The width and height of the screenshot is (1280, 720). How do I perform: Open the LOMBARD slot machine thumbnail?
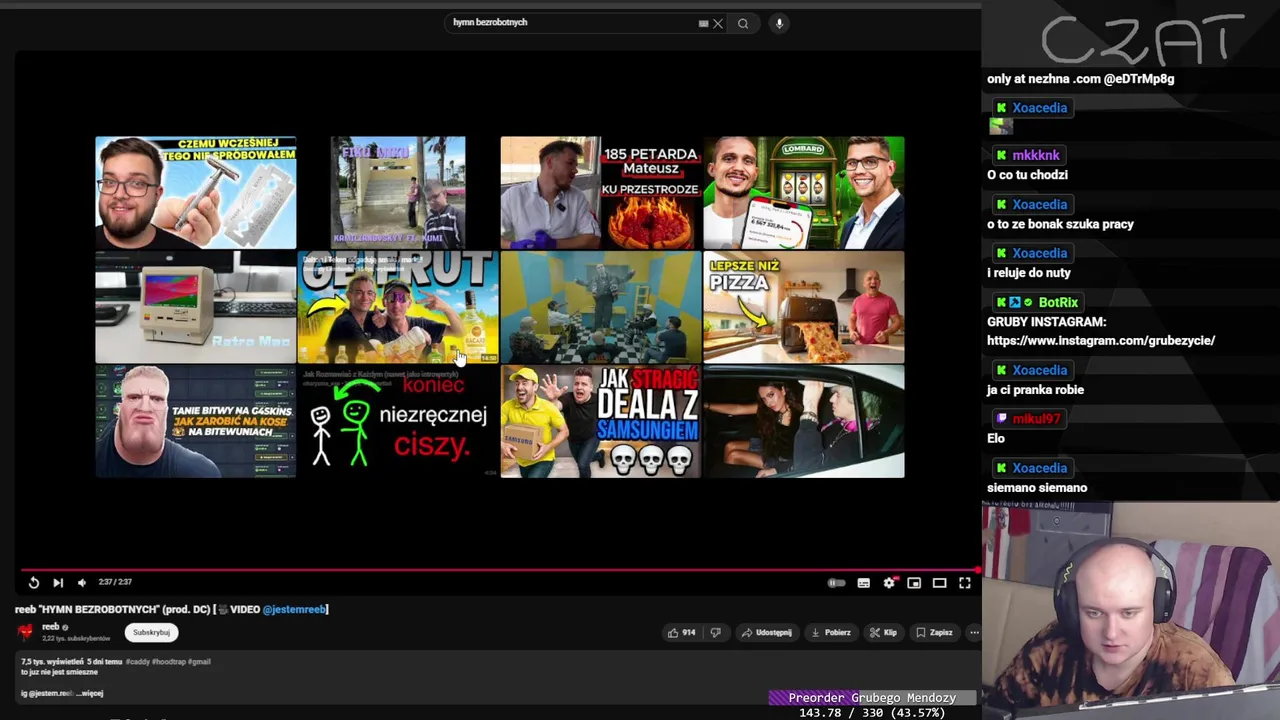click(x=803, y=192)
